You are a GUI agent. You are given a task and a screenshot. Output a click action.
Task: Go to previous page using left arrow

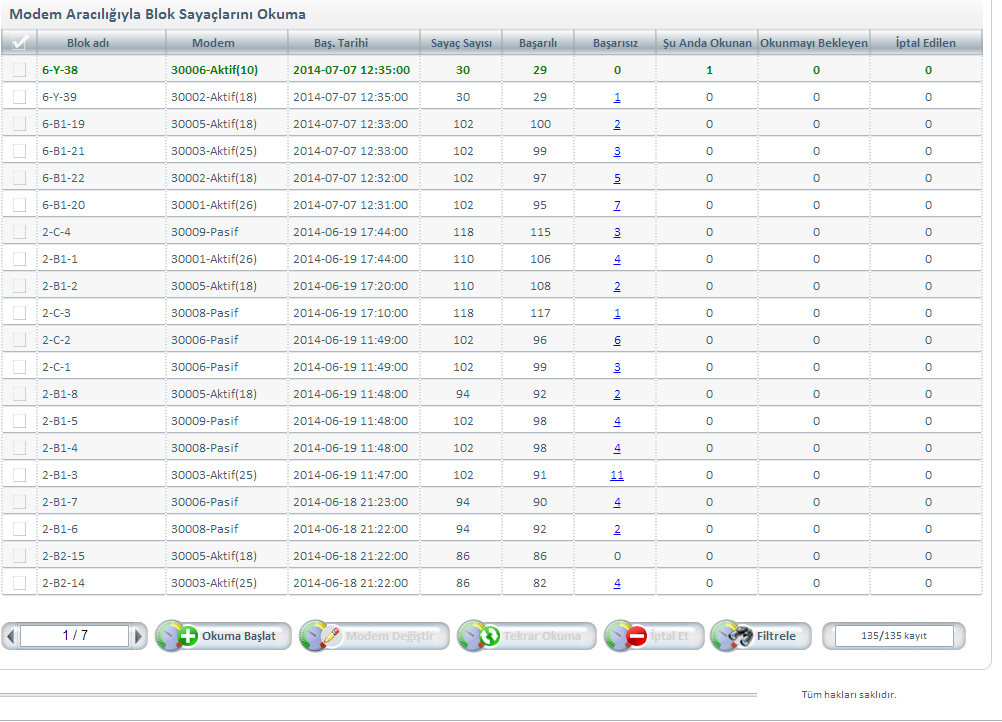click(x=10, y=636)
